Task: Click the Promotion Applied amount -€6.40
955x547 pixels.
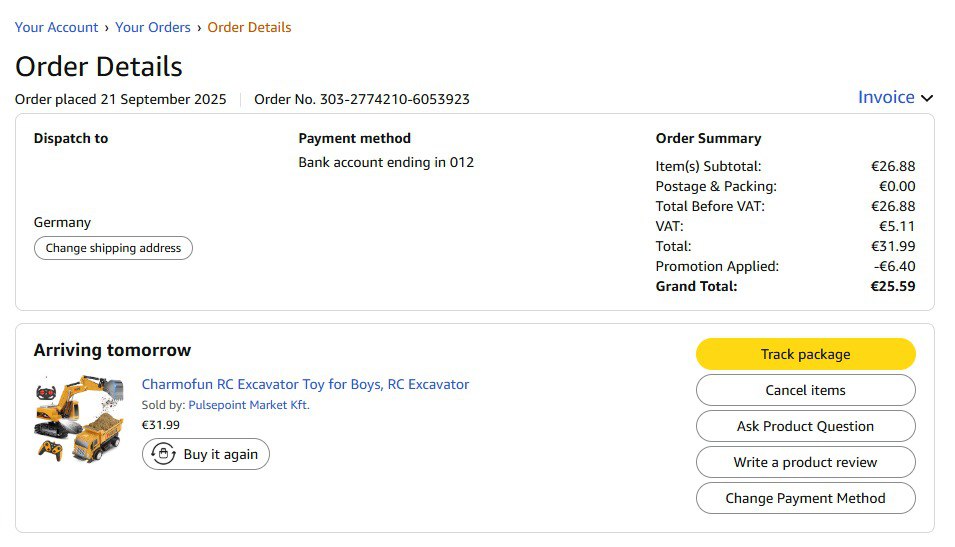Action: click(893, 266)
